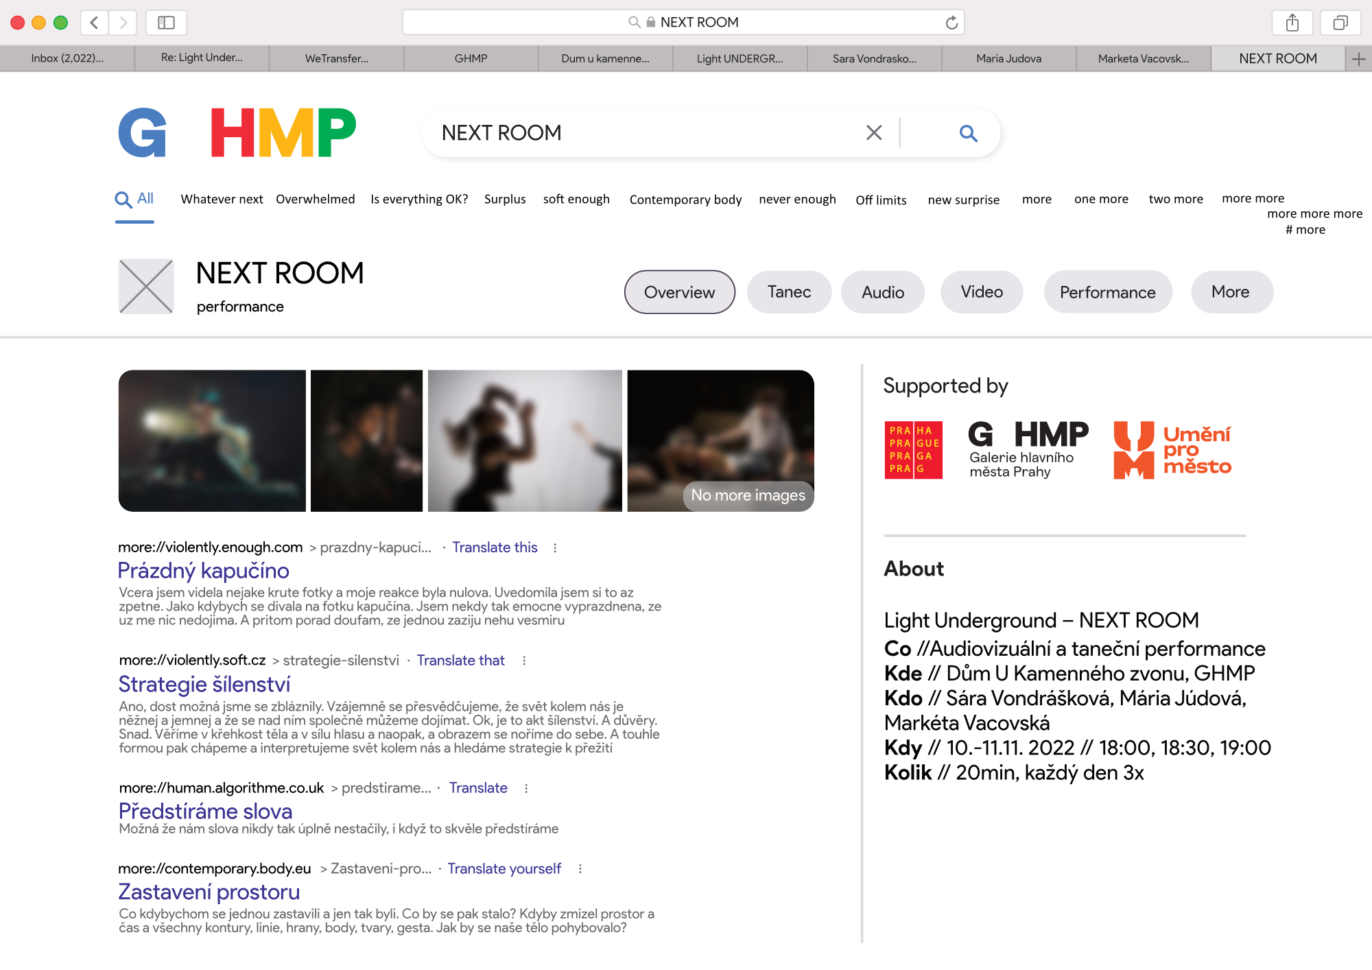Switch to the Light UNDERGR... tab
The width and height of the screenshot is (1372, 970).
[740, 59]
